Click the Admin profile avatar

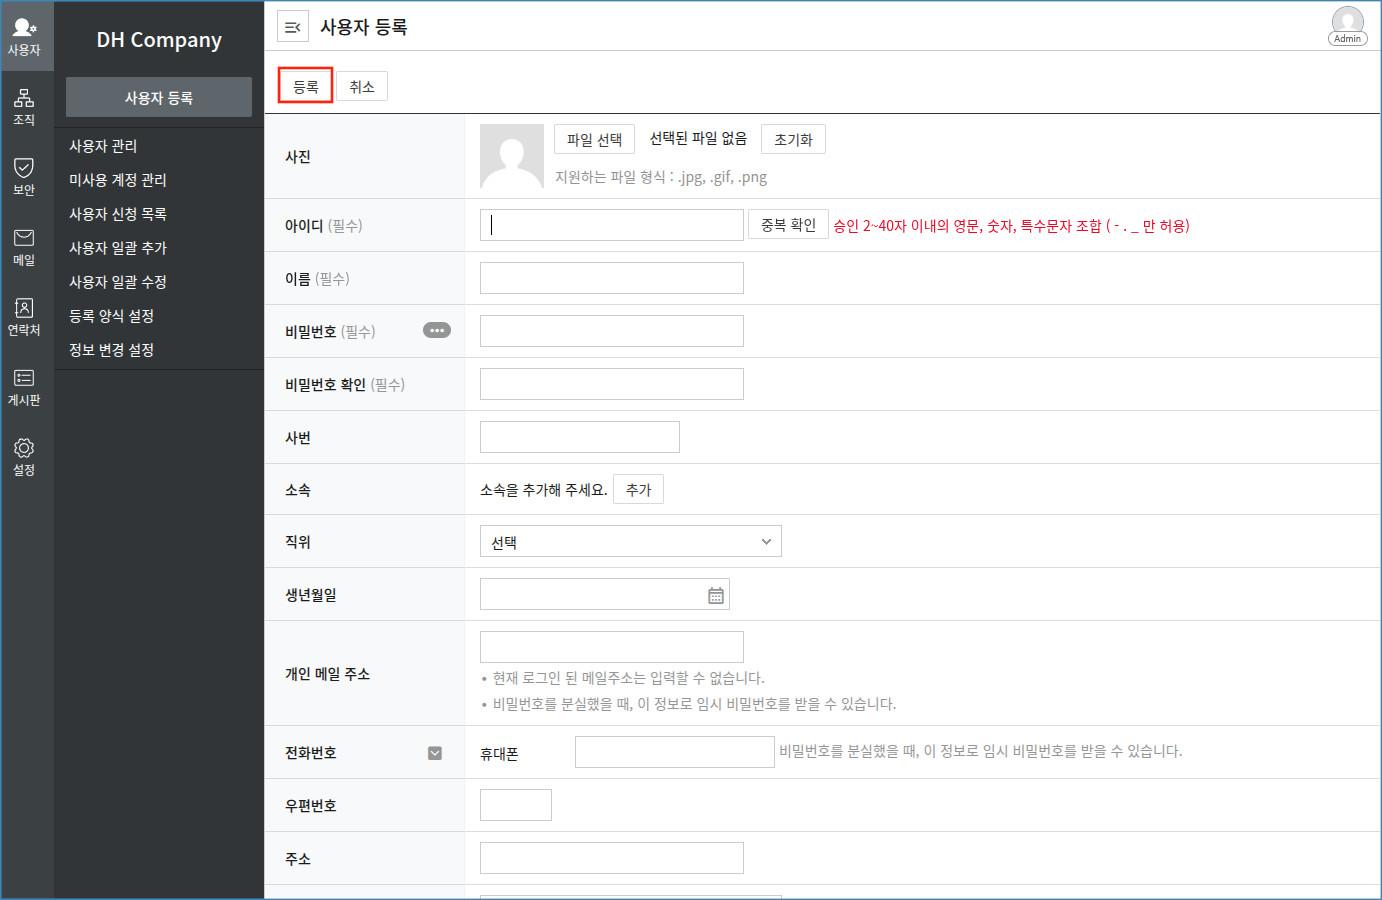point(1347,25)
